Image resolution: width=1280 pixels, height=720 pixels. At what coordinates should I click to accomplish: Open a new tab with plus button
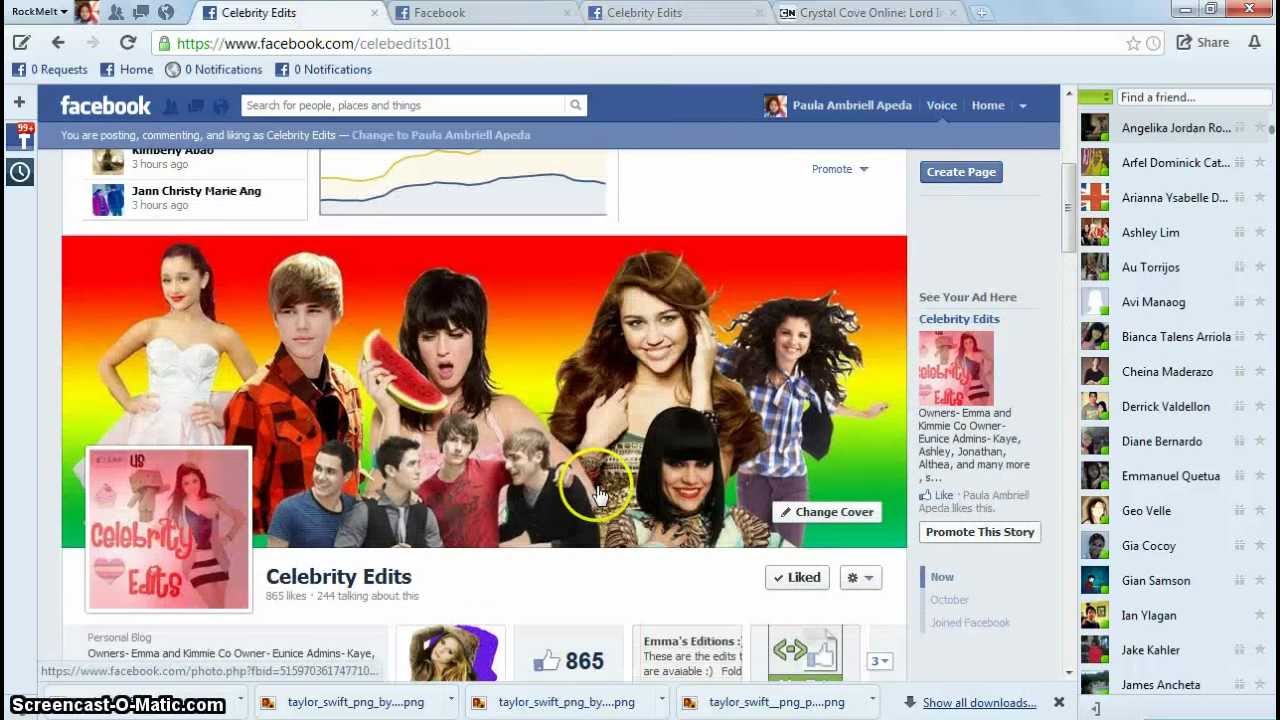click(x=982, y=13)
